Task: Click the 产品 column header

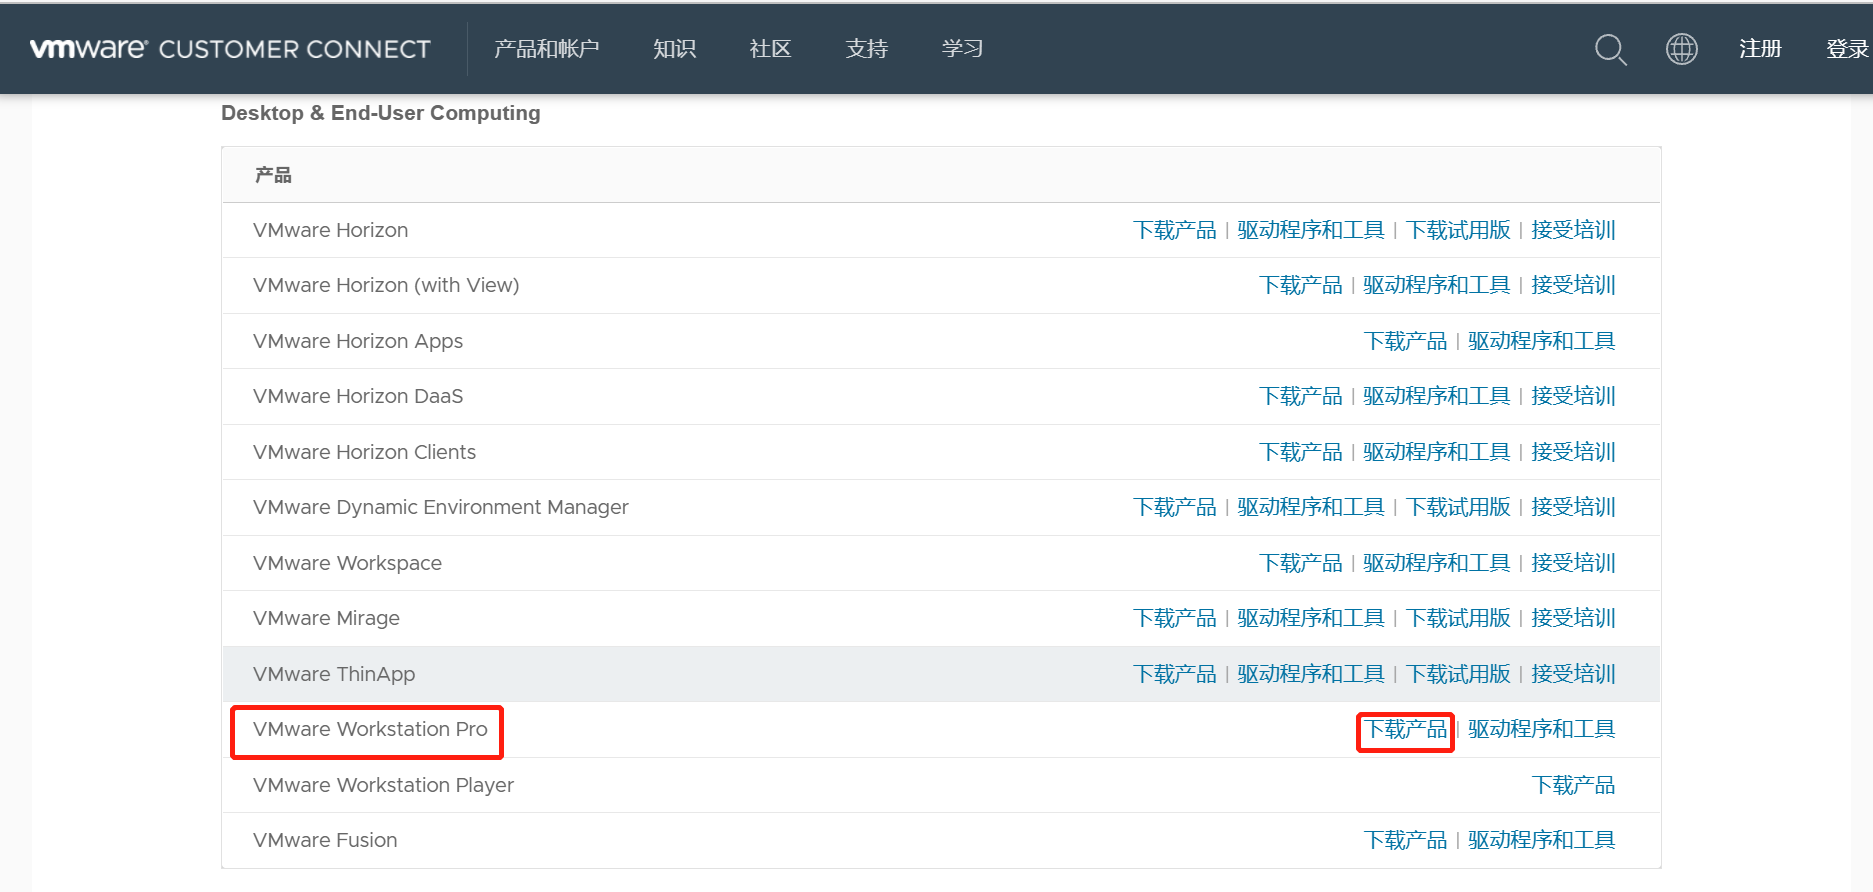Action: [x=273, y=175]
